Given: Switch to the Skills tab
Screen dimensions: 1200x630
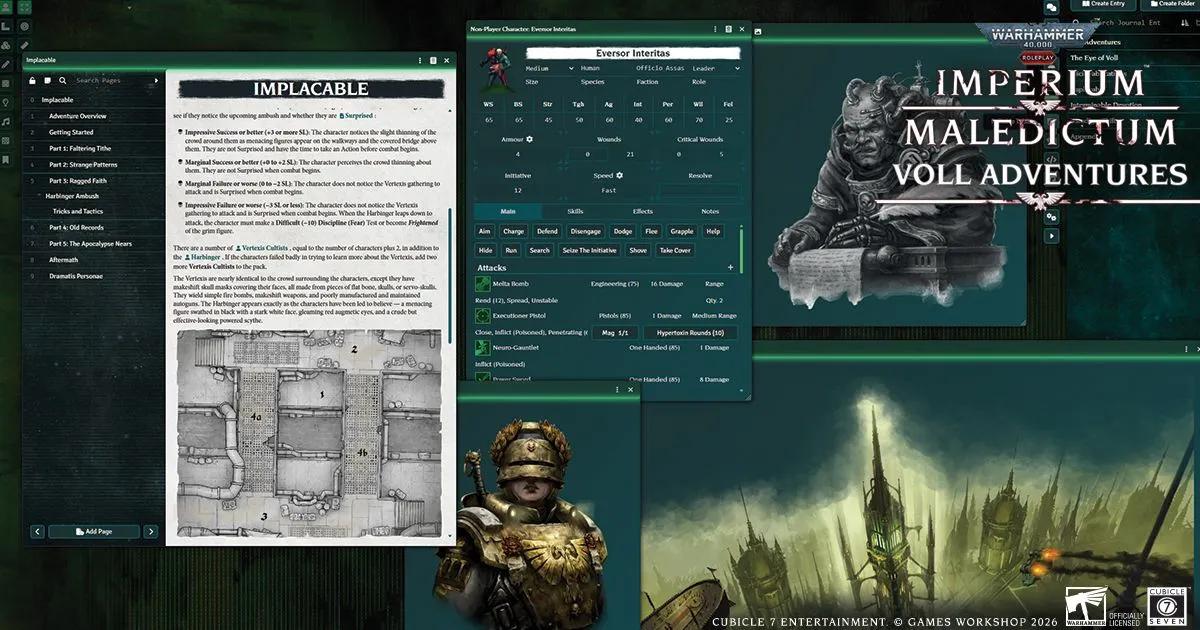Looking at the screenshot, I should click(x=575, y=211).
